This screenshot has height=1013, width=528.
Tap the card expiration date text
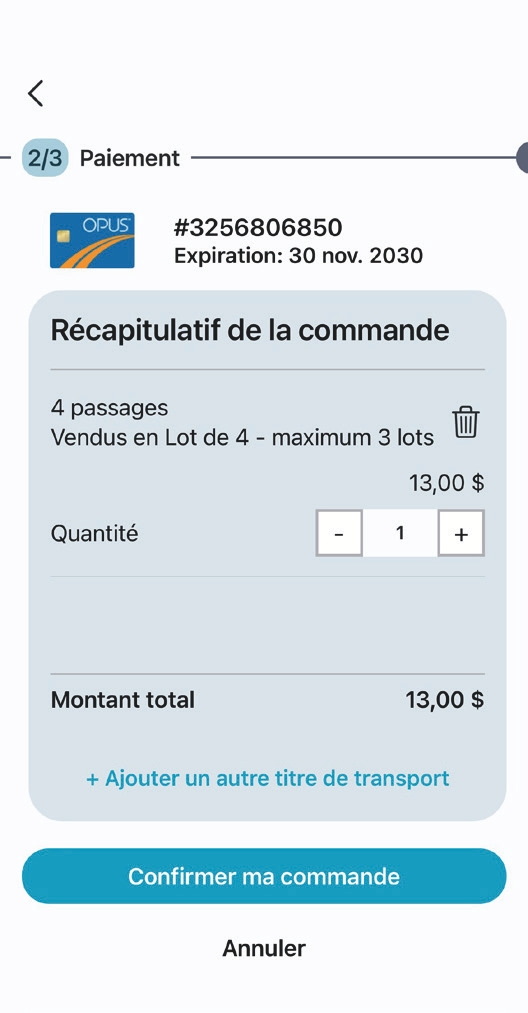[299, 256]
